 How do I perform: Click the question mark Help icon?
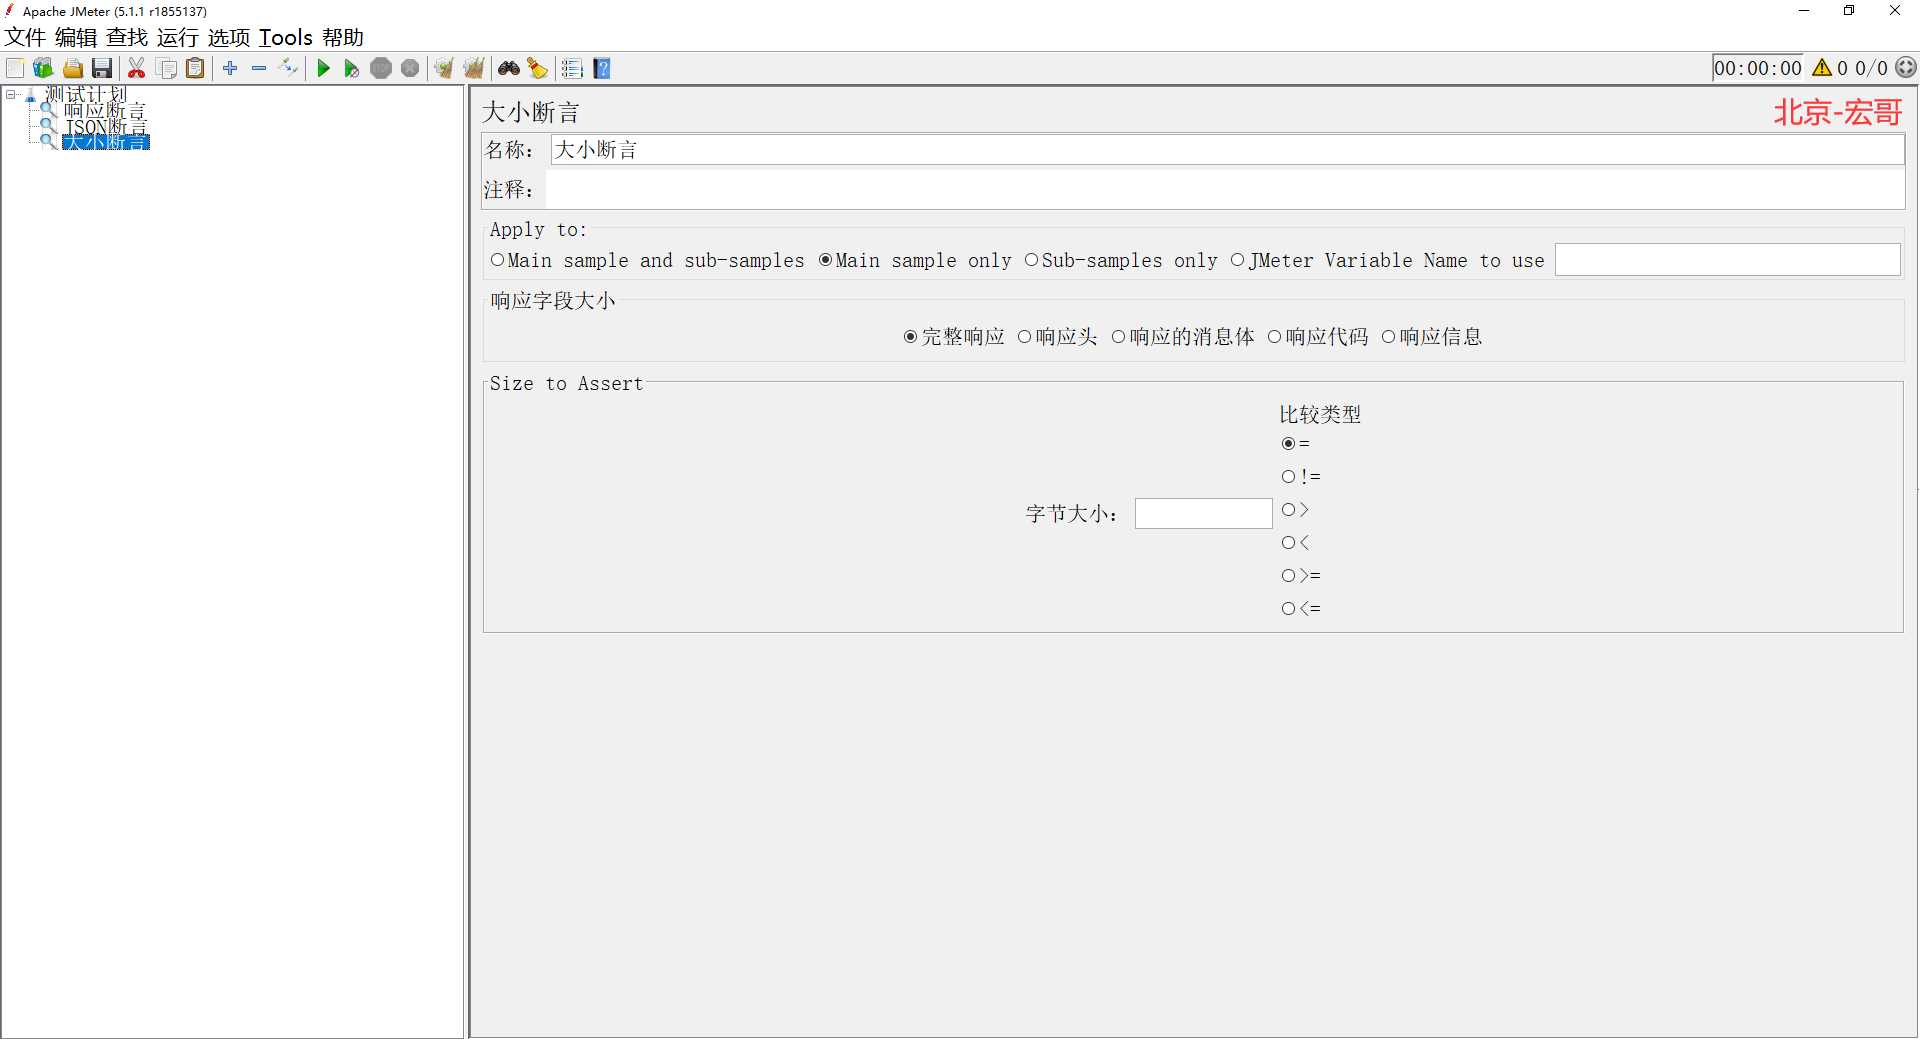coord(602,68)
